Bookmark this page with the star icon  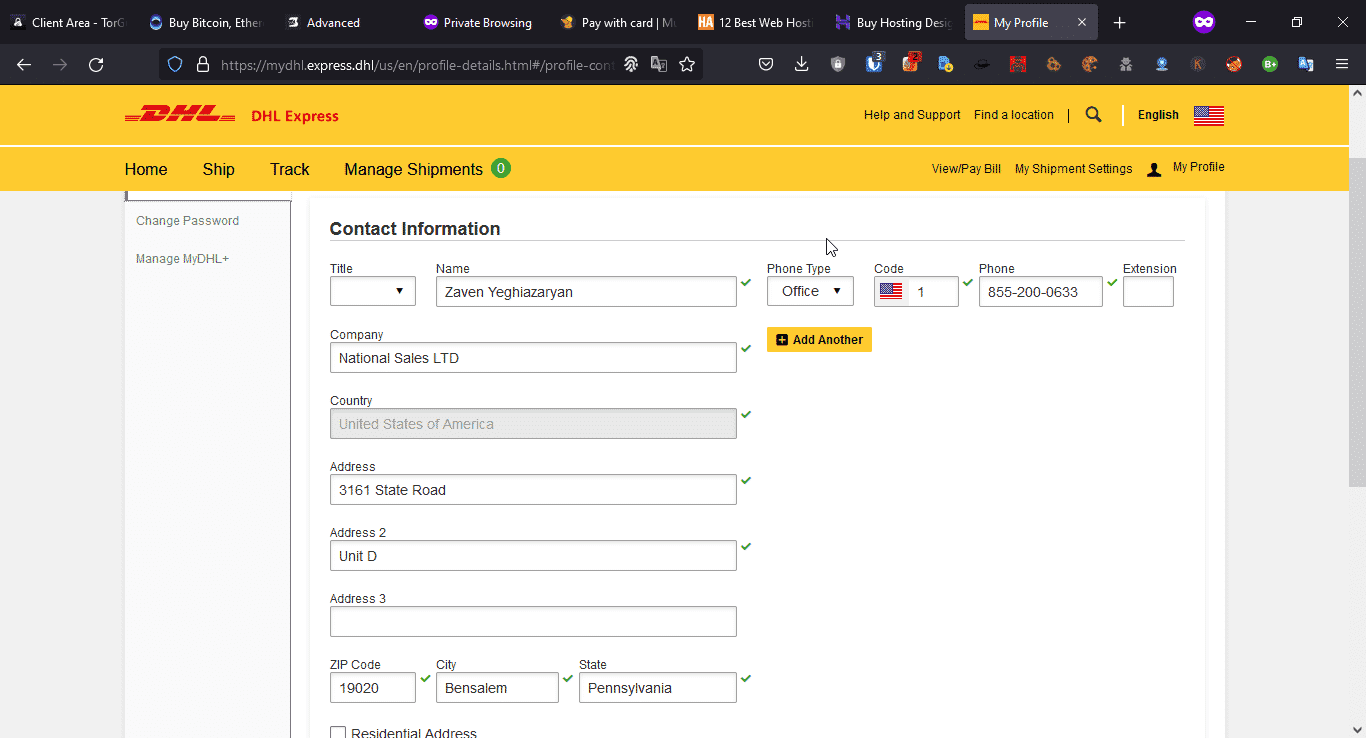click(687, 64)
